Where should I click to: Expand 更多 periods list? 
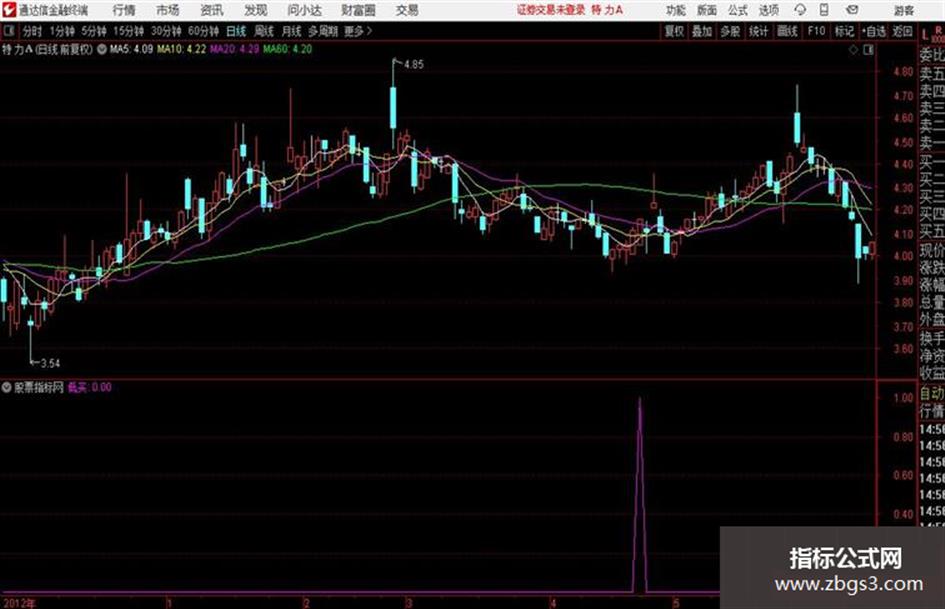(x=358, y=31)
